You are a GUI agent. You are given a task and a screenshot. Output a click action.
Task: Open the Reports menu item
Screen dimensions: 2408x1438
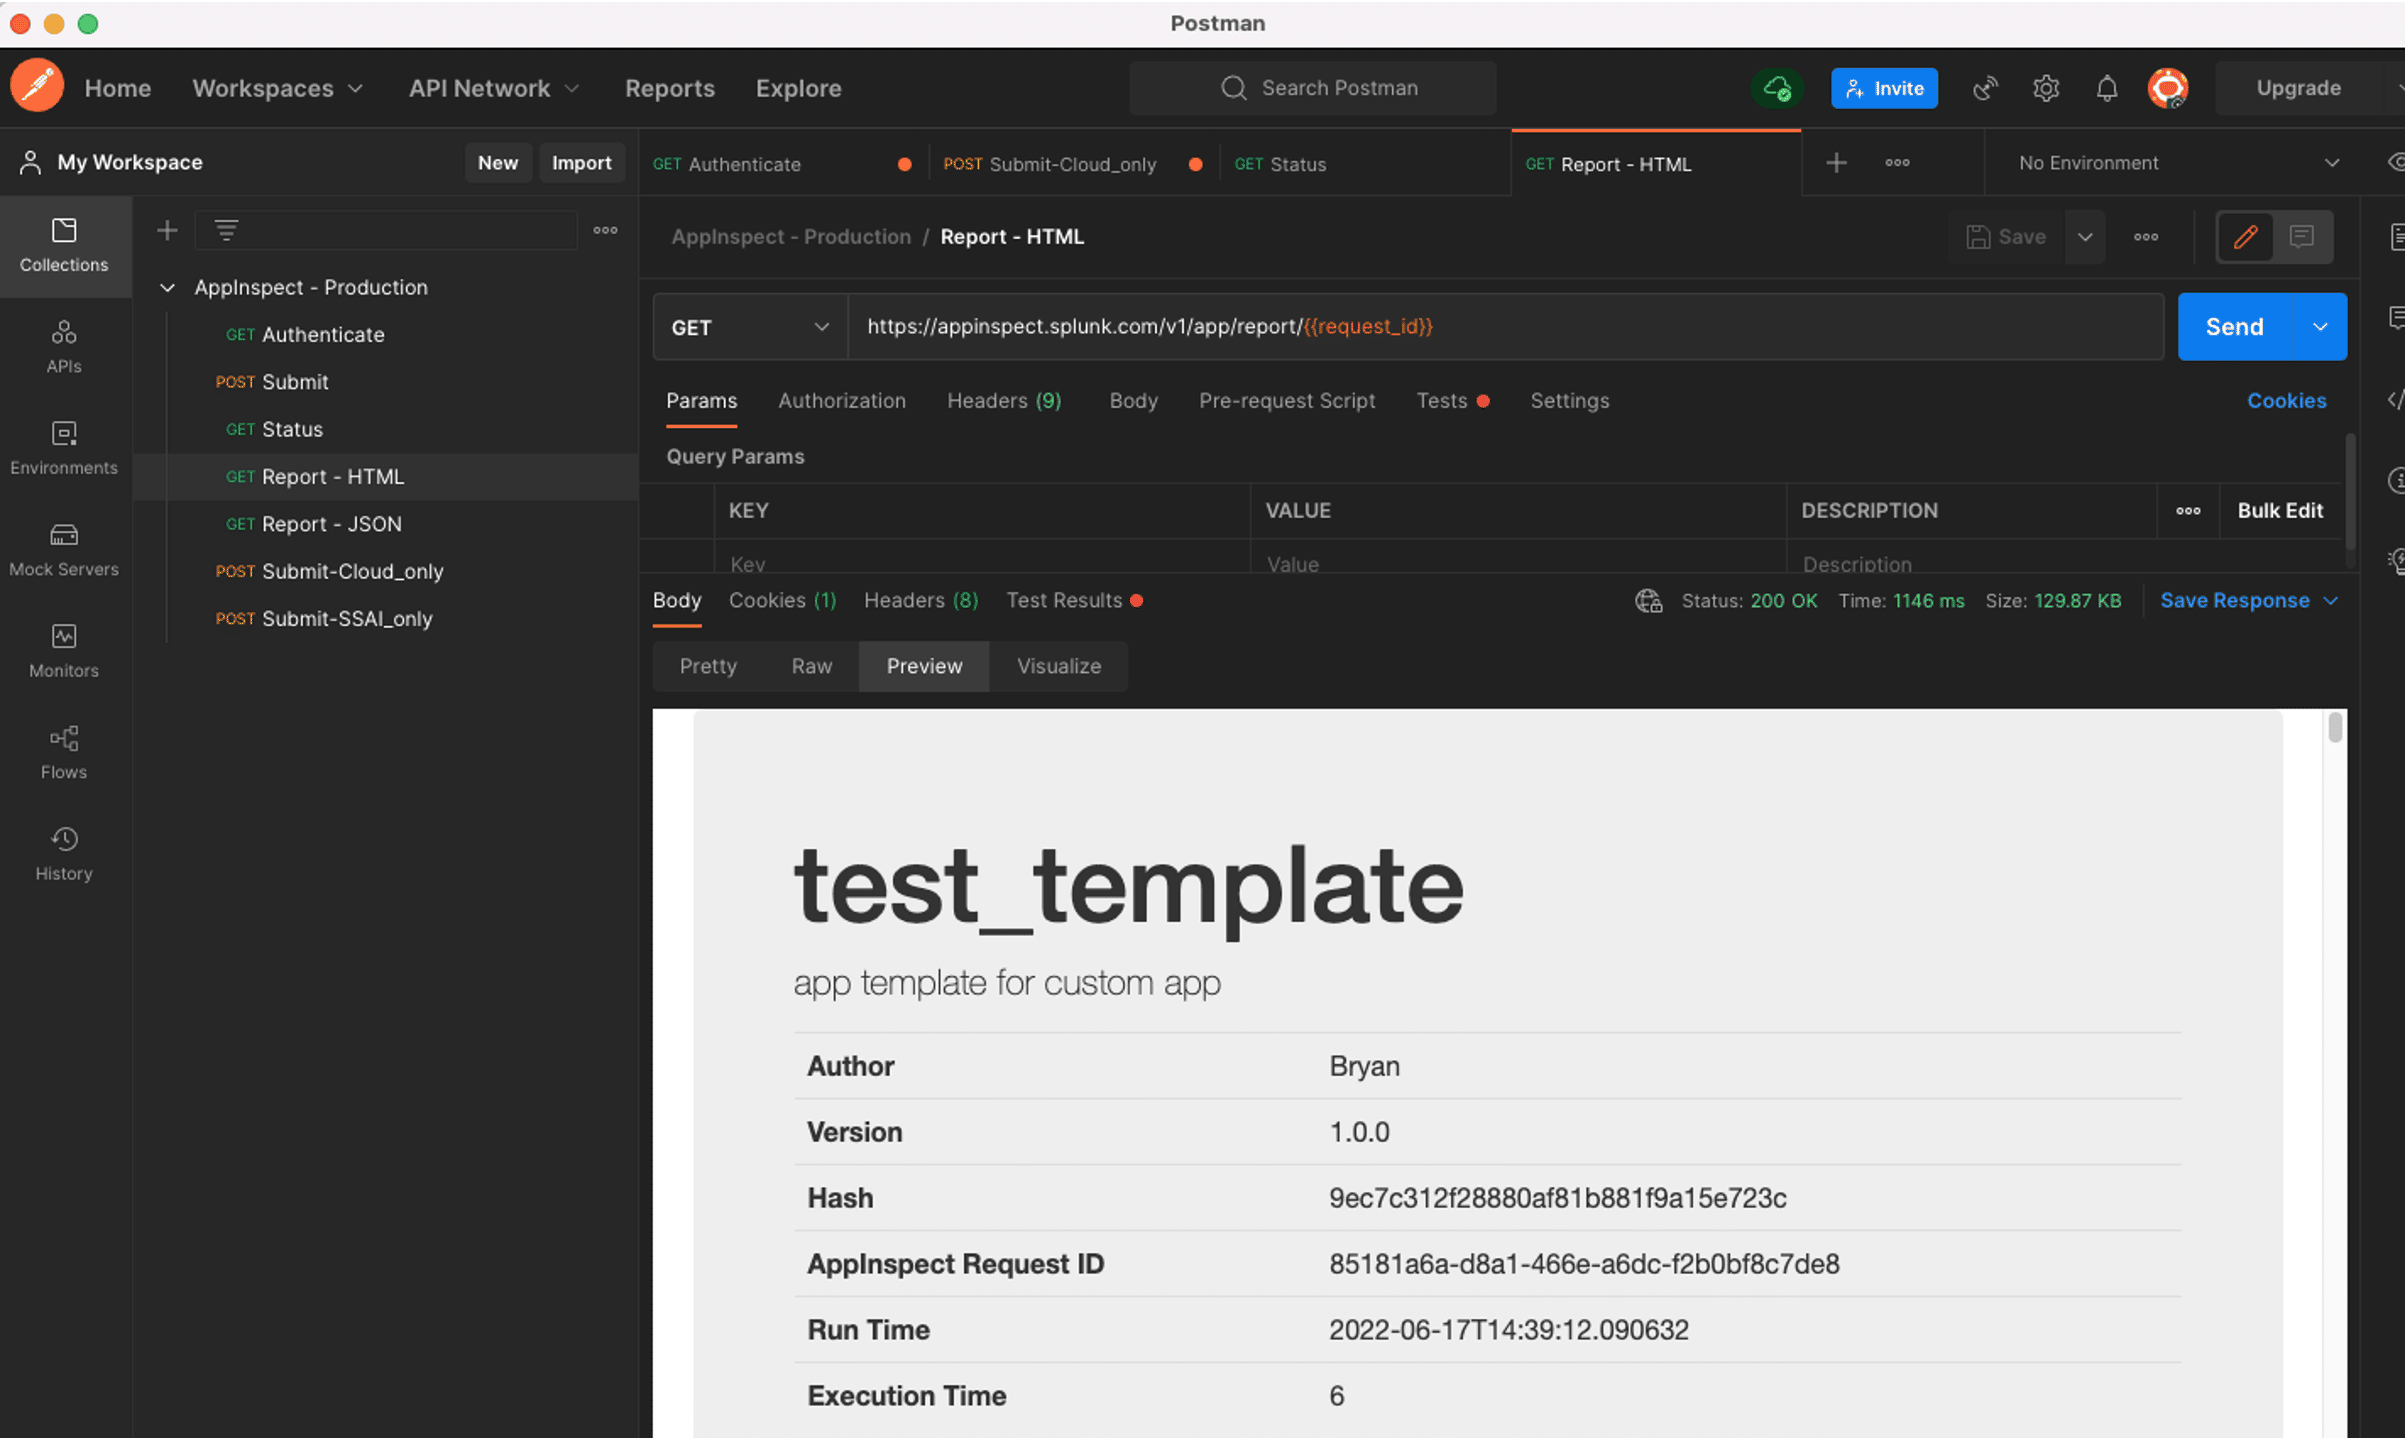669,88
